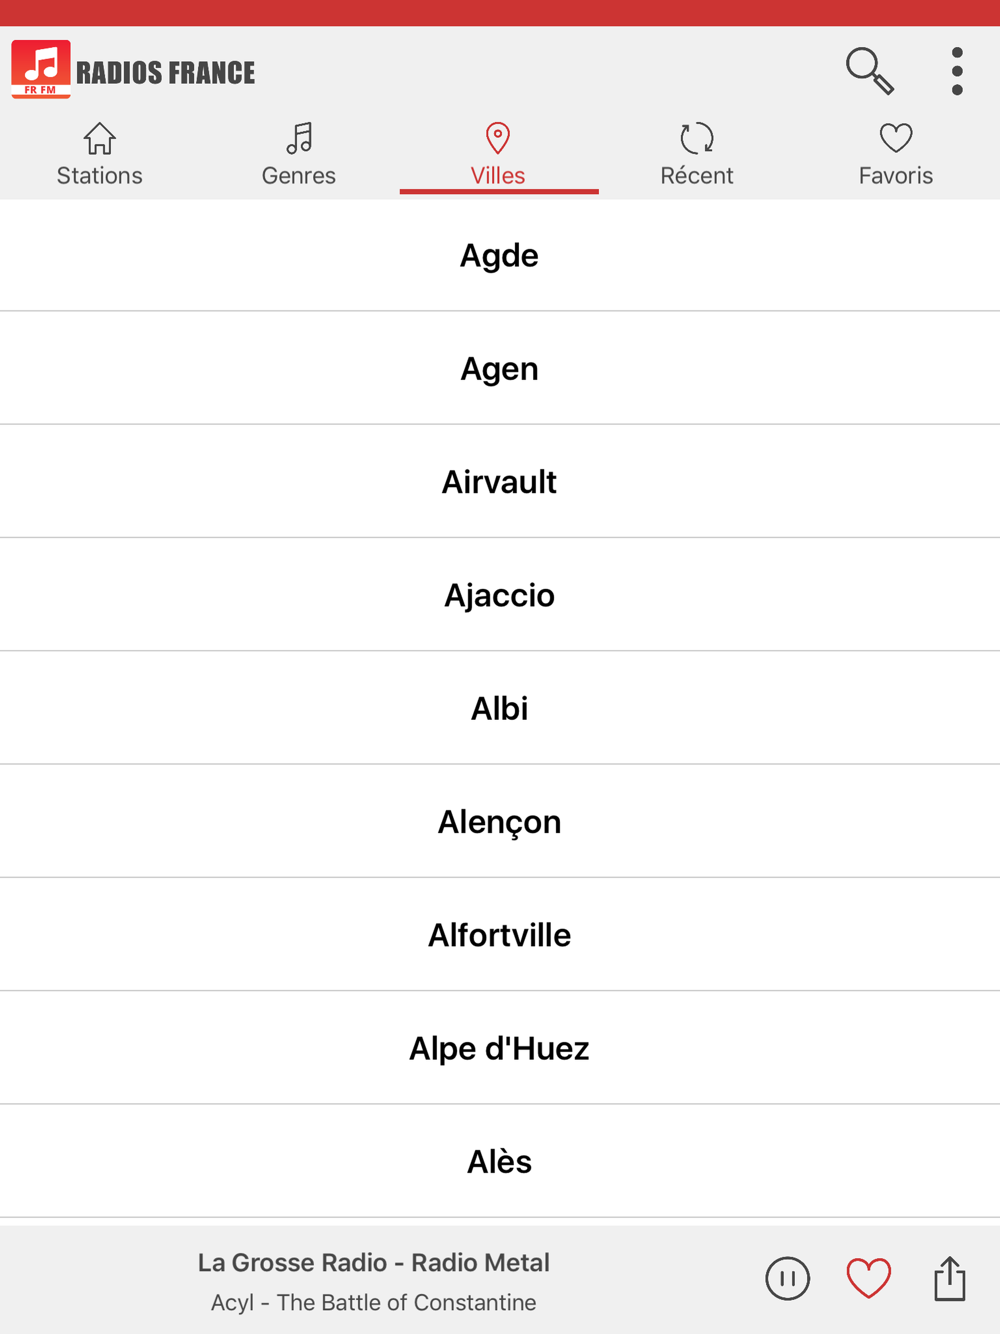Open the search magnifier icon
Viewport: 1000px width, 1334px height.
pyautogui.click(x=869, y=71)
